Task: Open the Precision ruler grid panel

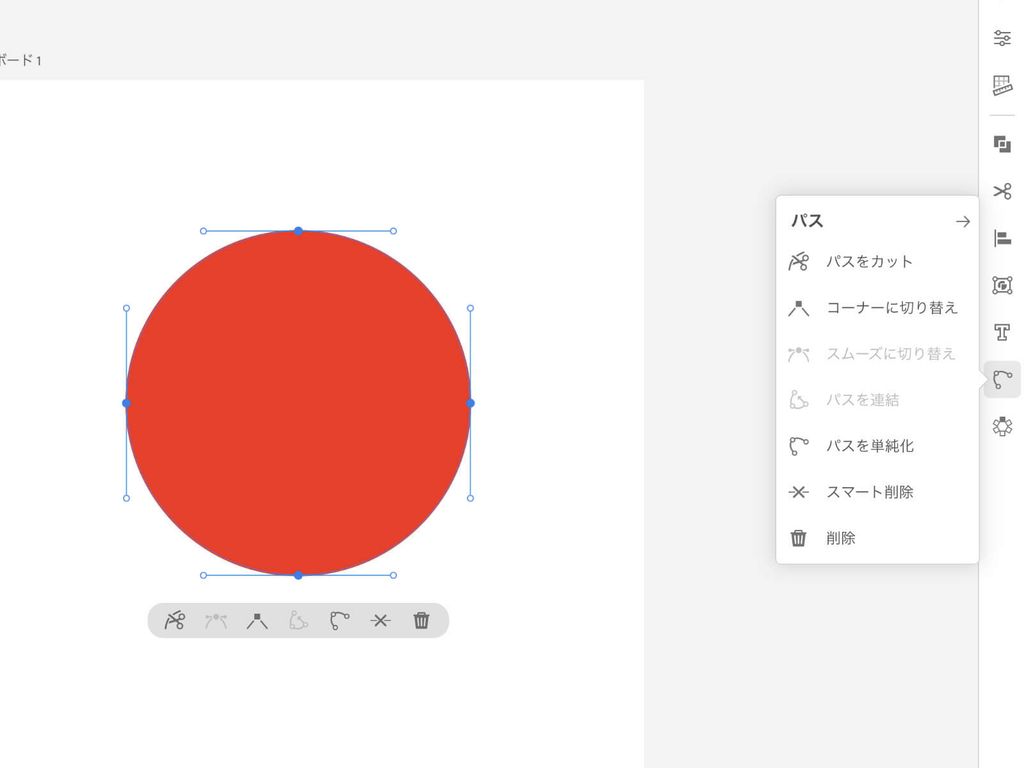Action: (x=1002, y=86)
